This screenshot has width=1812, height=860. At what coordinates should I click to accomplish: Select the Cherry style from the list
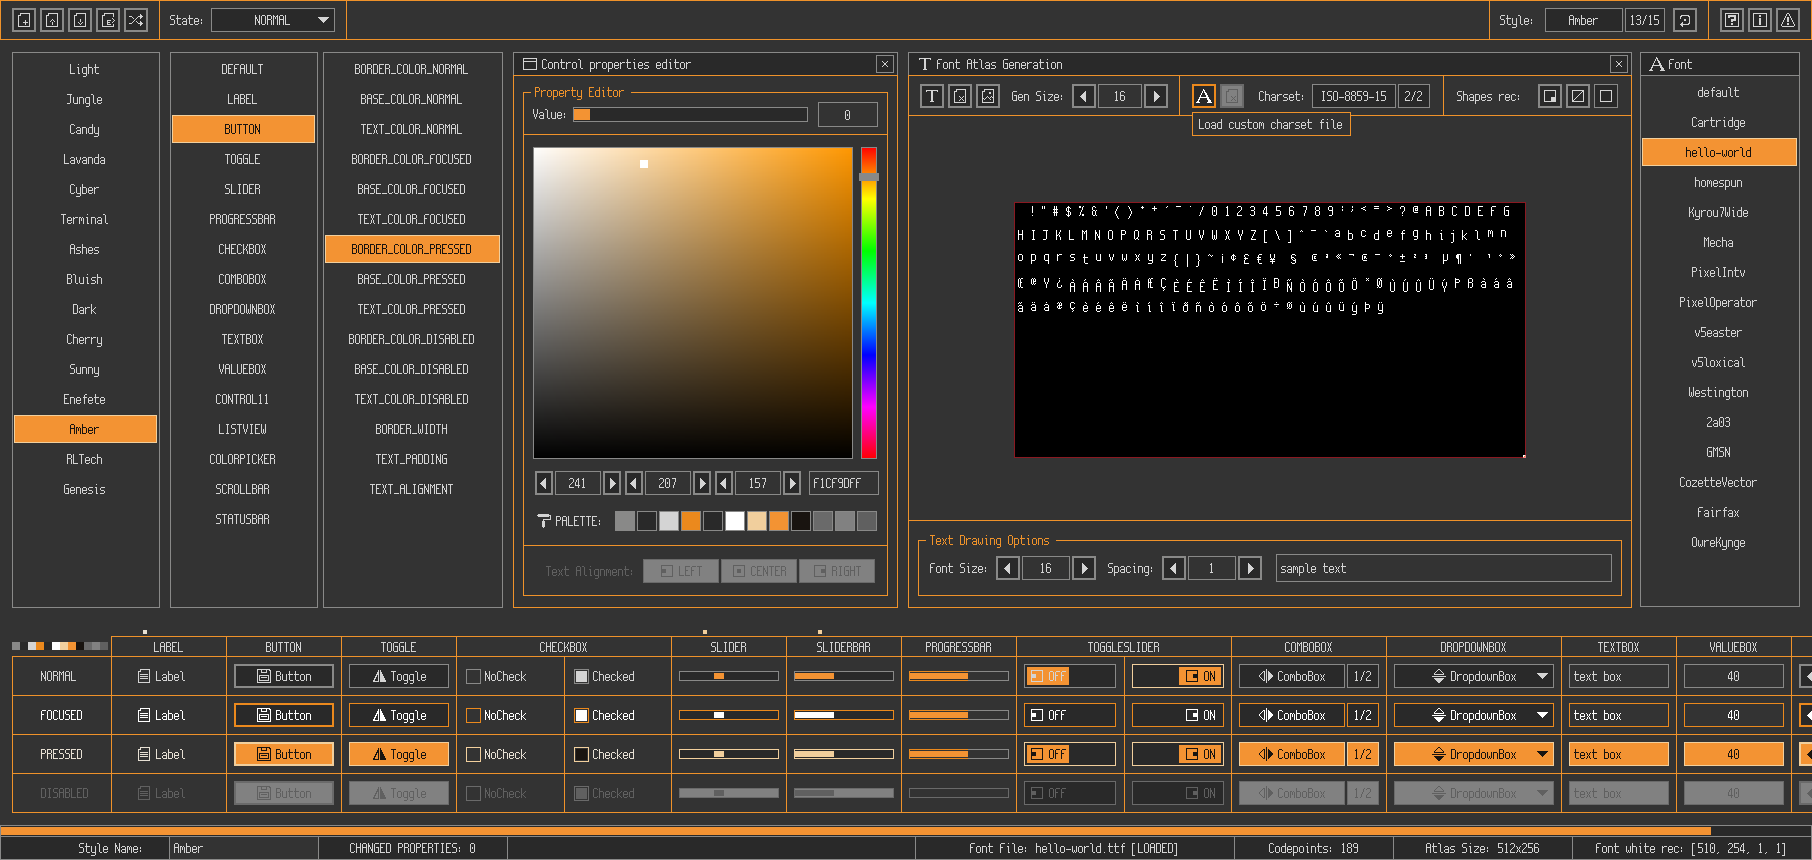click(x=85, y=340)
